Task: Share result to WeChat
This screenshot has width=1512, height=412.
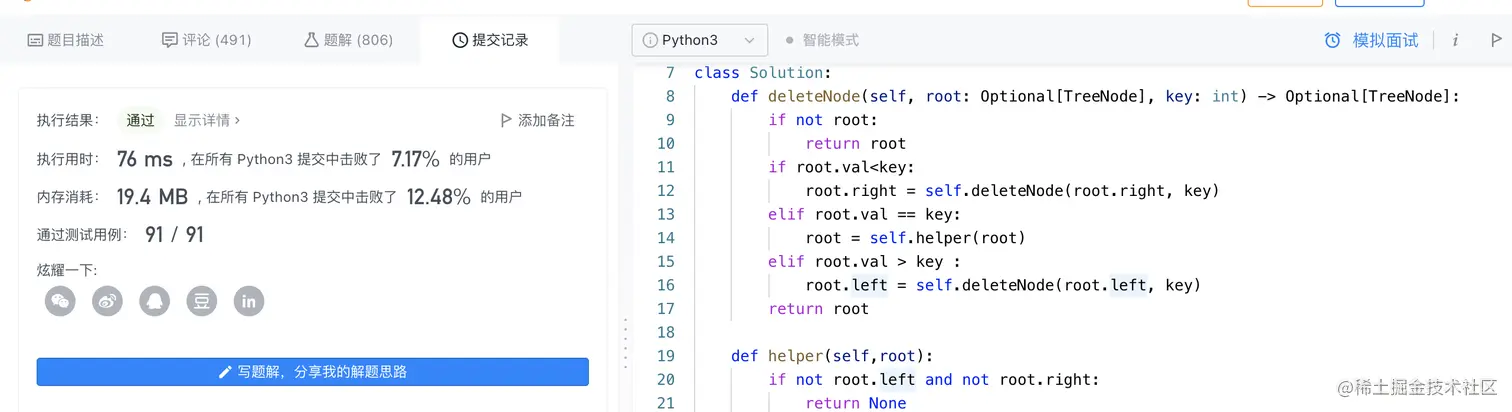Action: (x=60, y=301)
